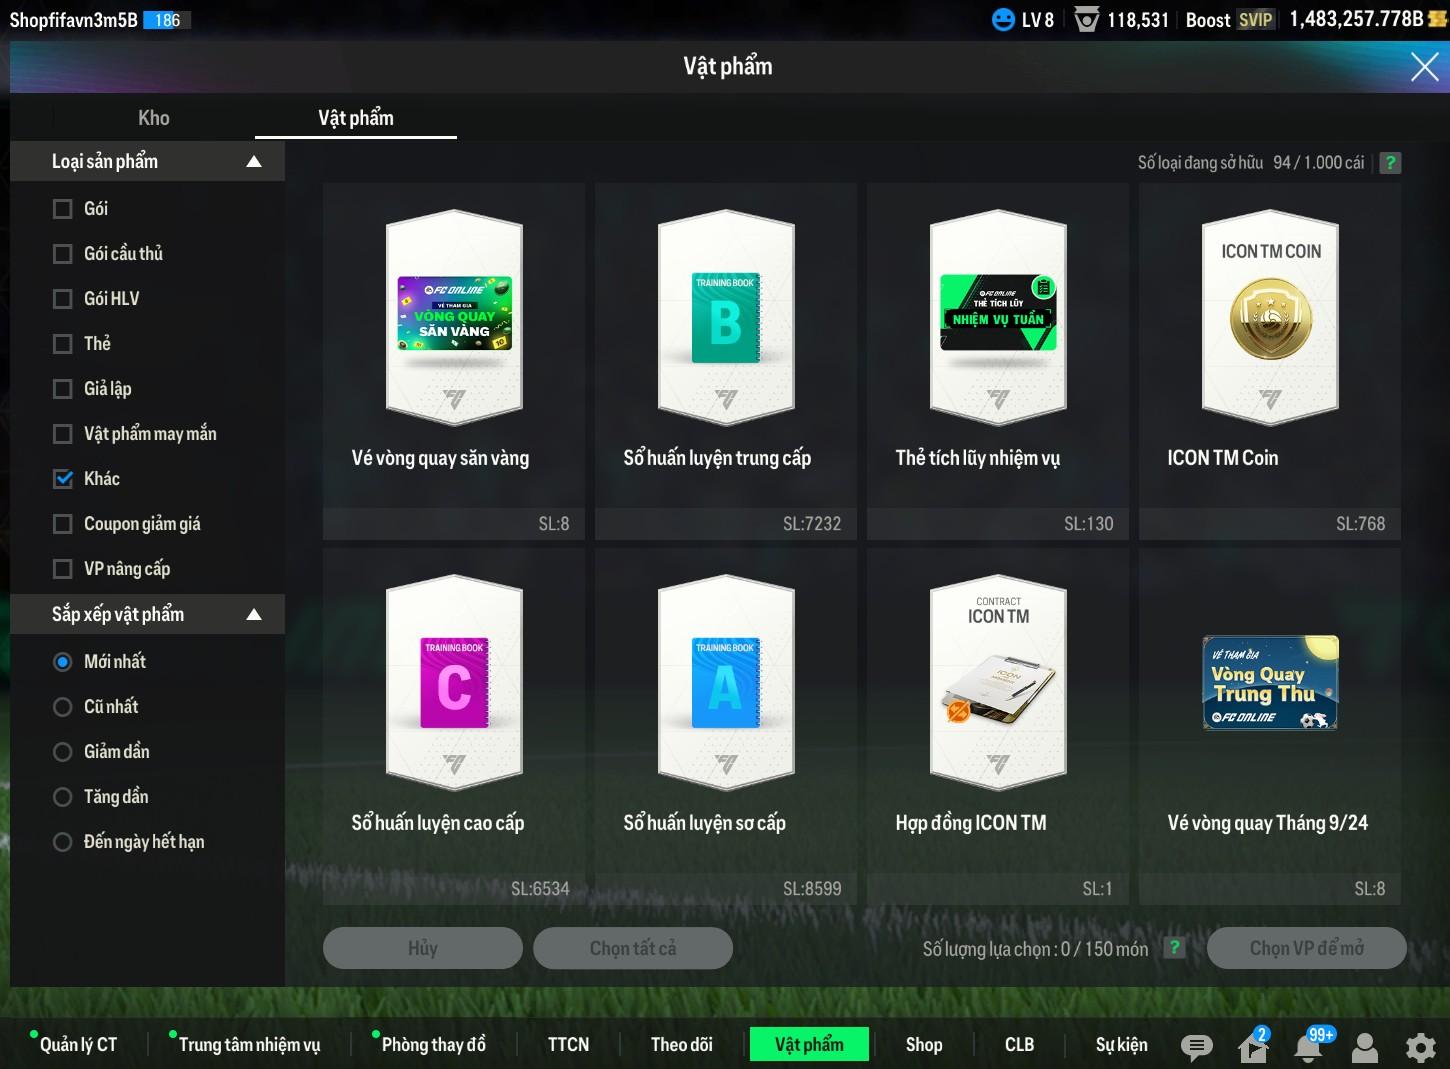This screenshot has width=1450, height=1069.
Task: Open the chat speech bubble icon
Action: click(x=1196, y=1046)
